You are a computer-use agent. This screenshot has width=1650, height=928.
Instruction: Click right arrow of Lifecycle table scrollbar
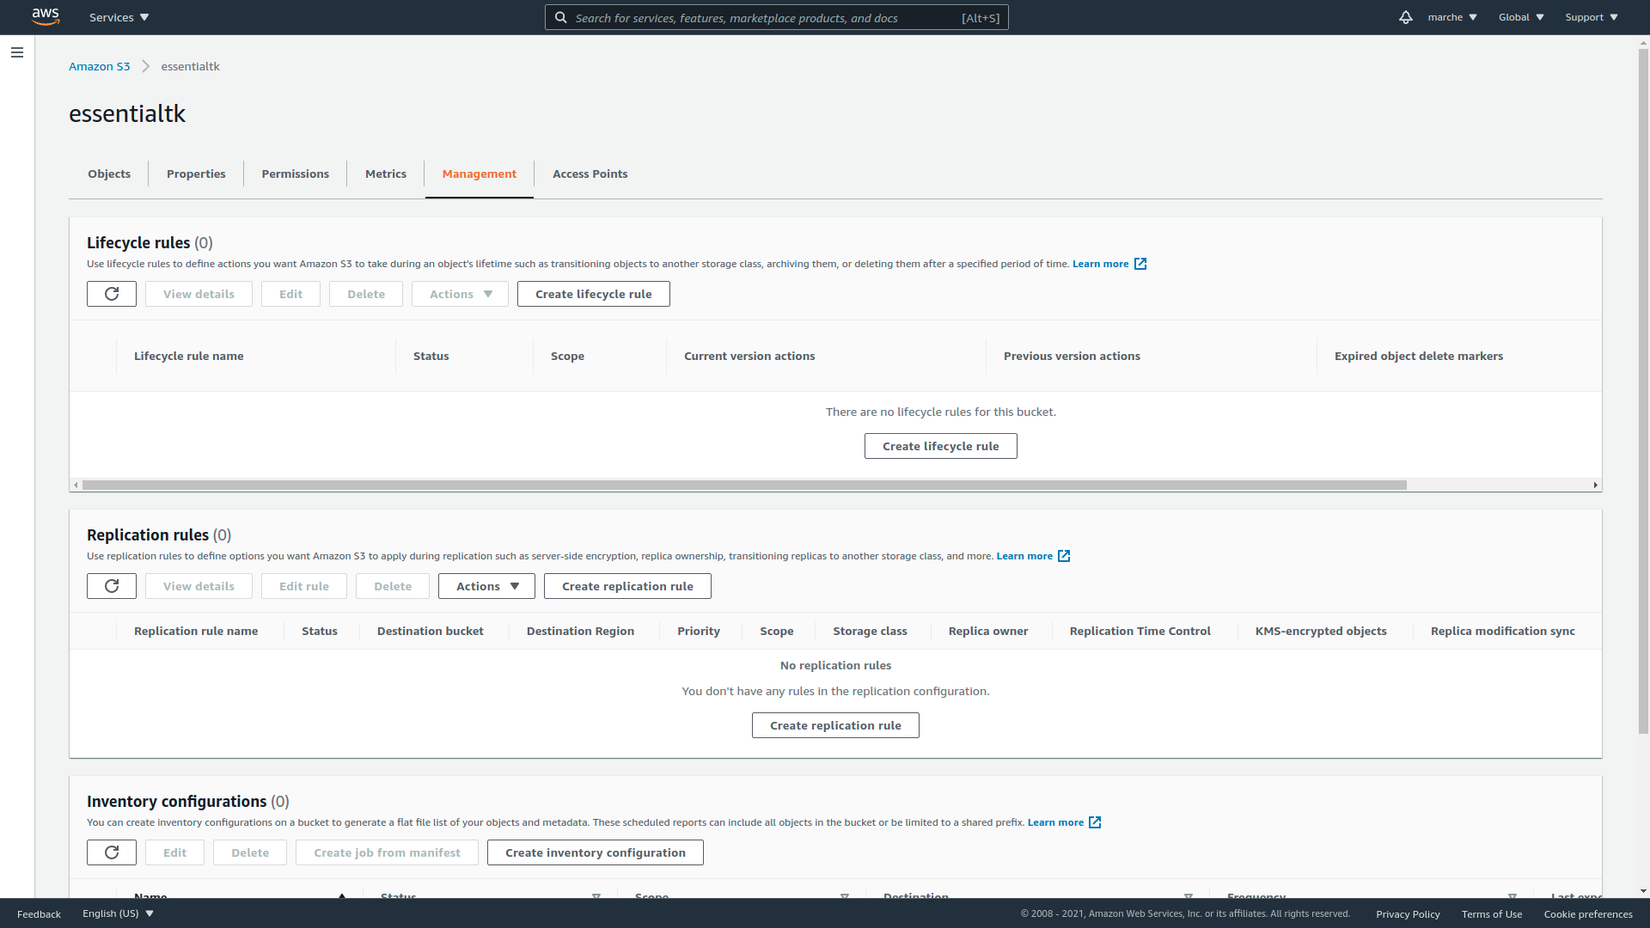point(1595,485)
